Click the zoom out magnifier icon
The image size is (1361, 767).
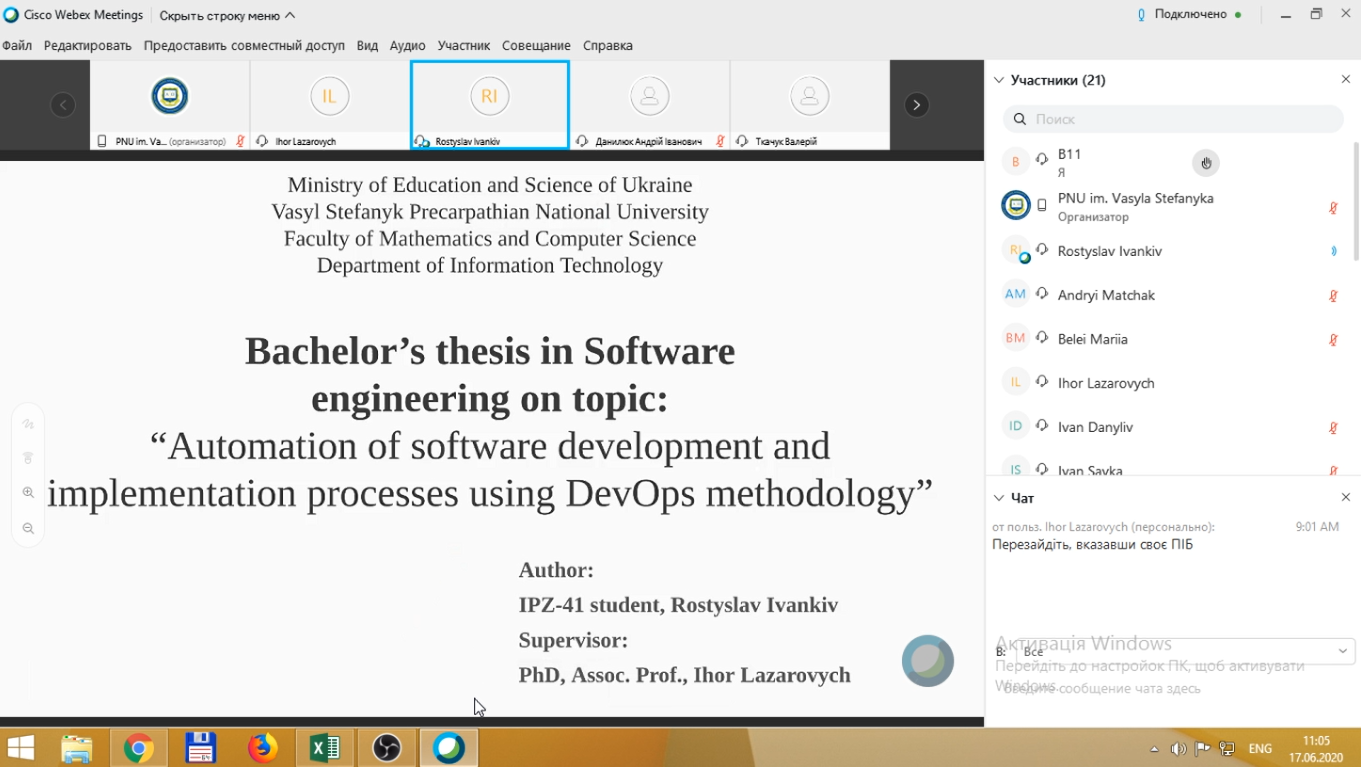28,529
